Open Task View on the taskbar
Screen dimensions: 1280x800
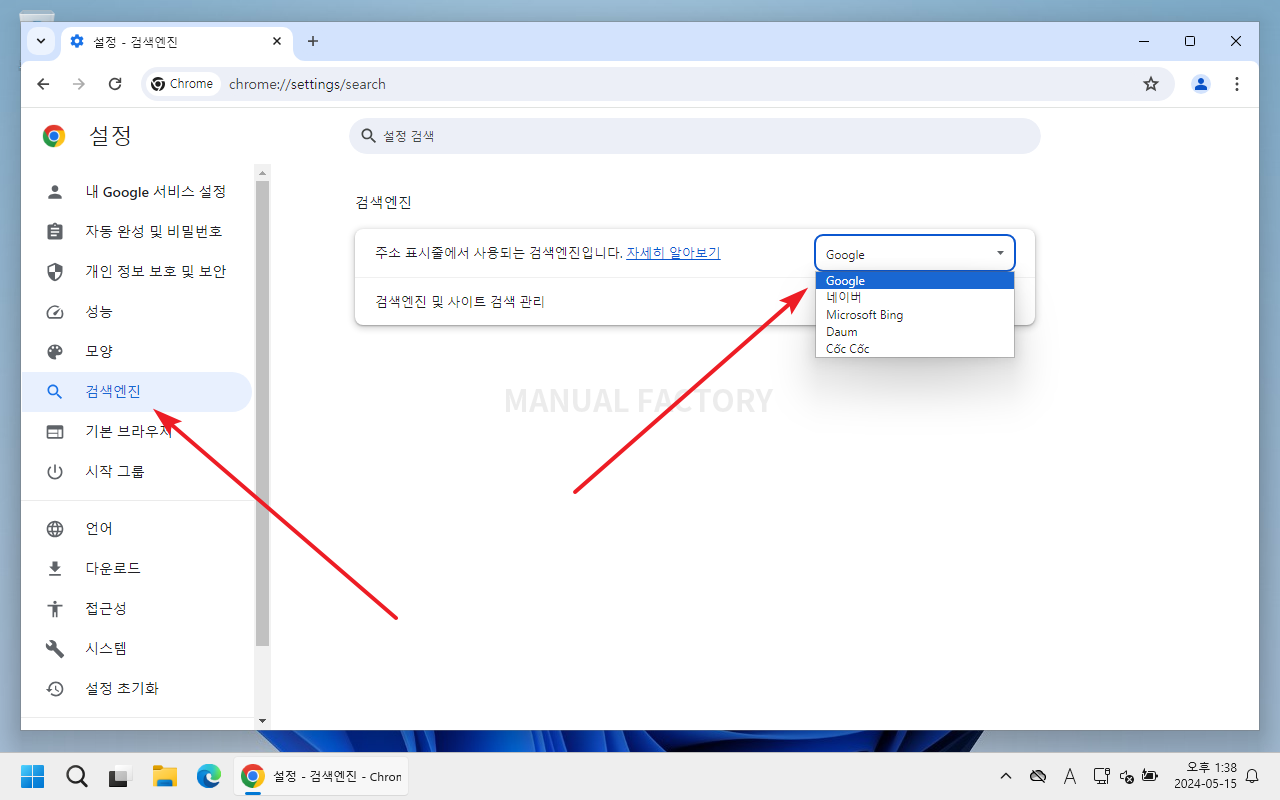pos(121,776)
